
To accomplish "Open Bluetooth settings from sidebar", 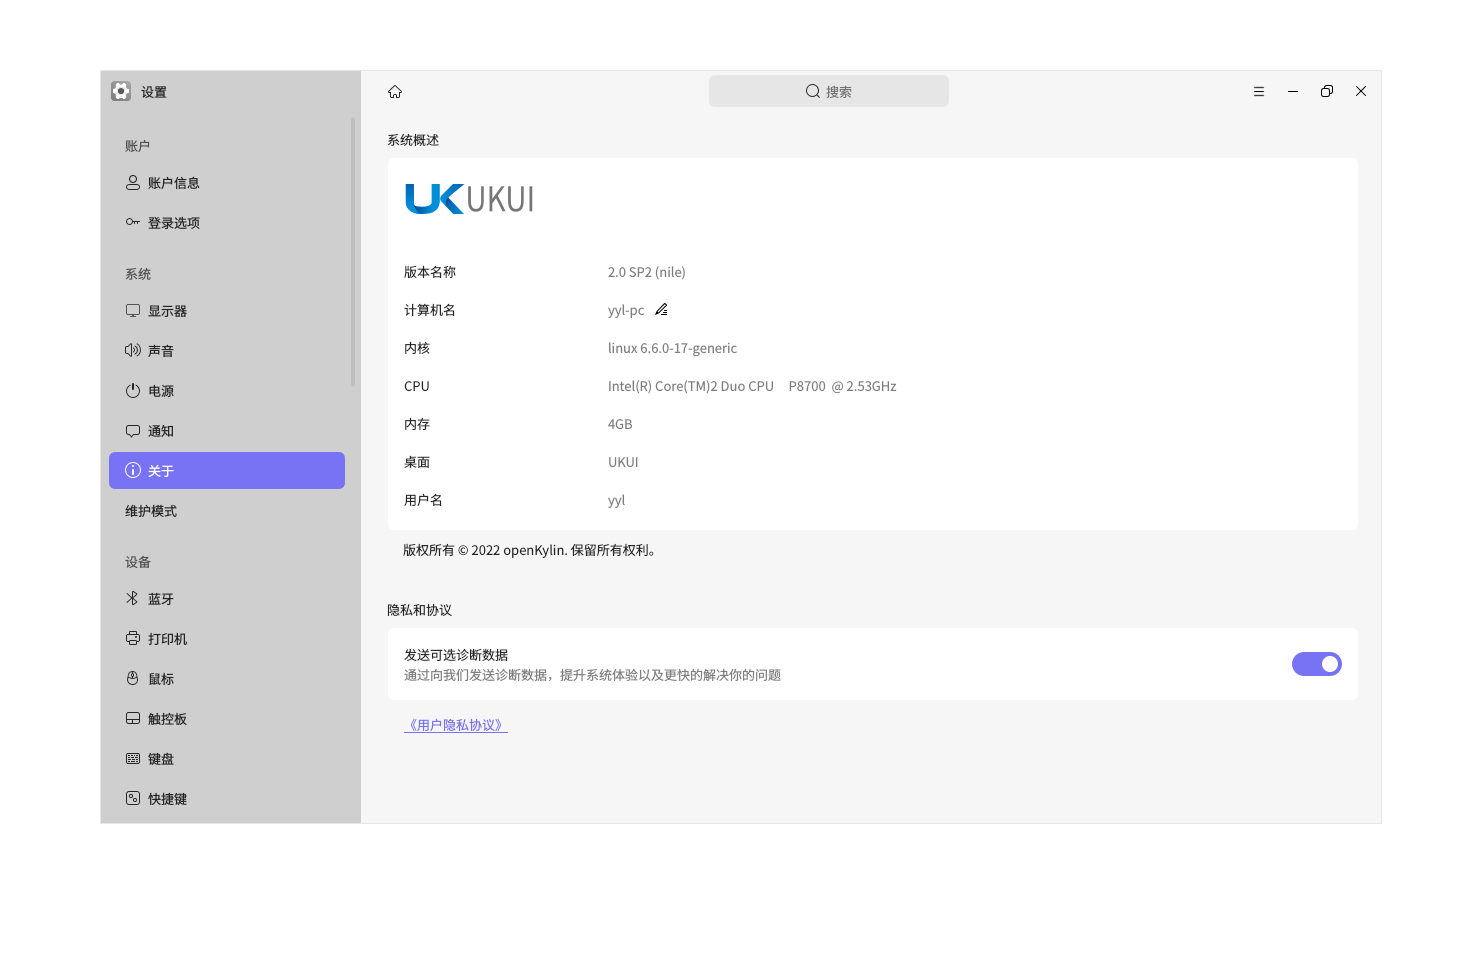I will [x=160, y=599].
